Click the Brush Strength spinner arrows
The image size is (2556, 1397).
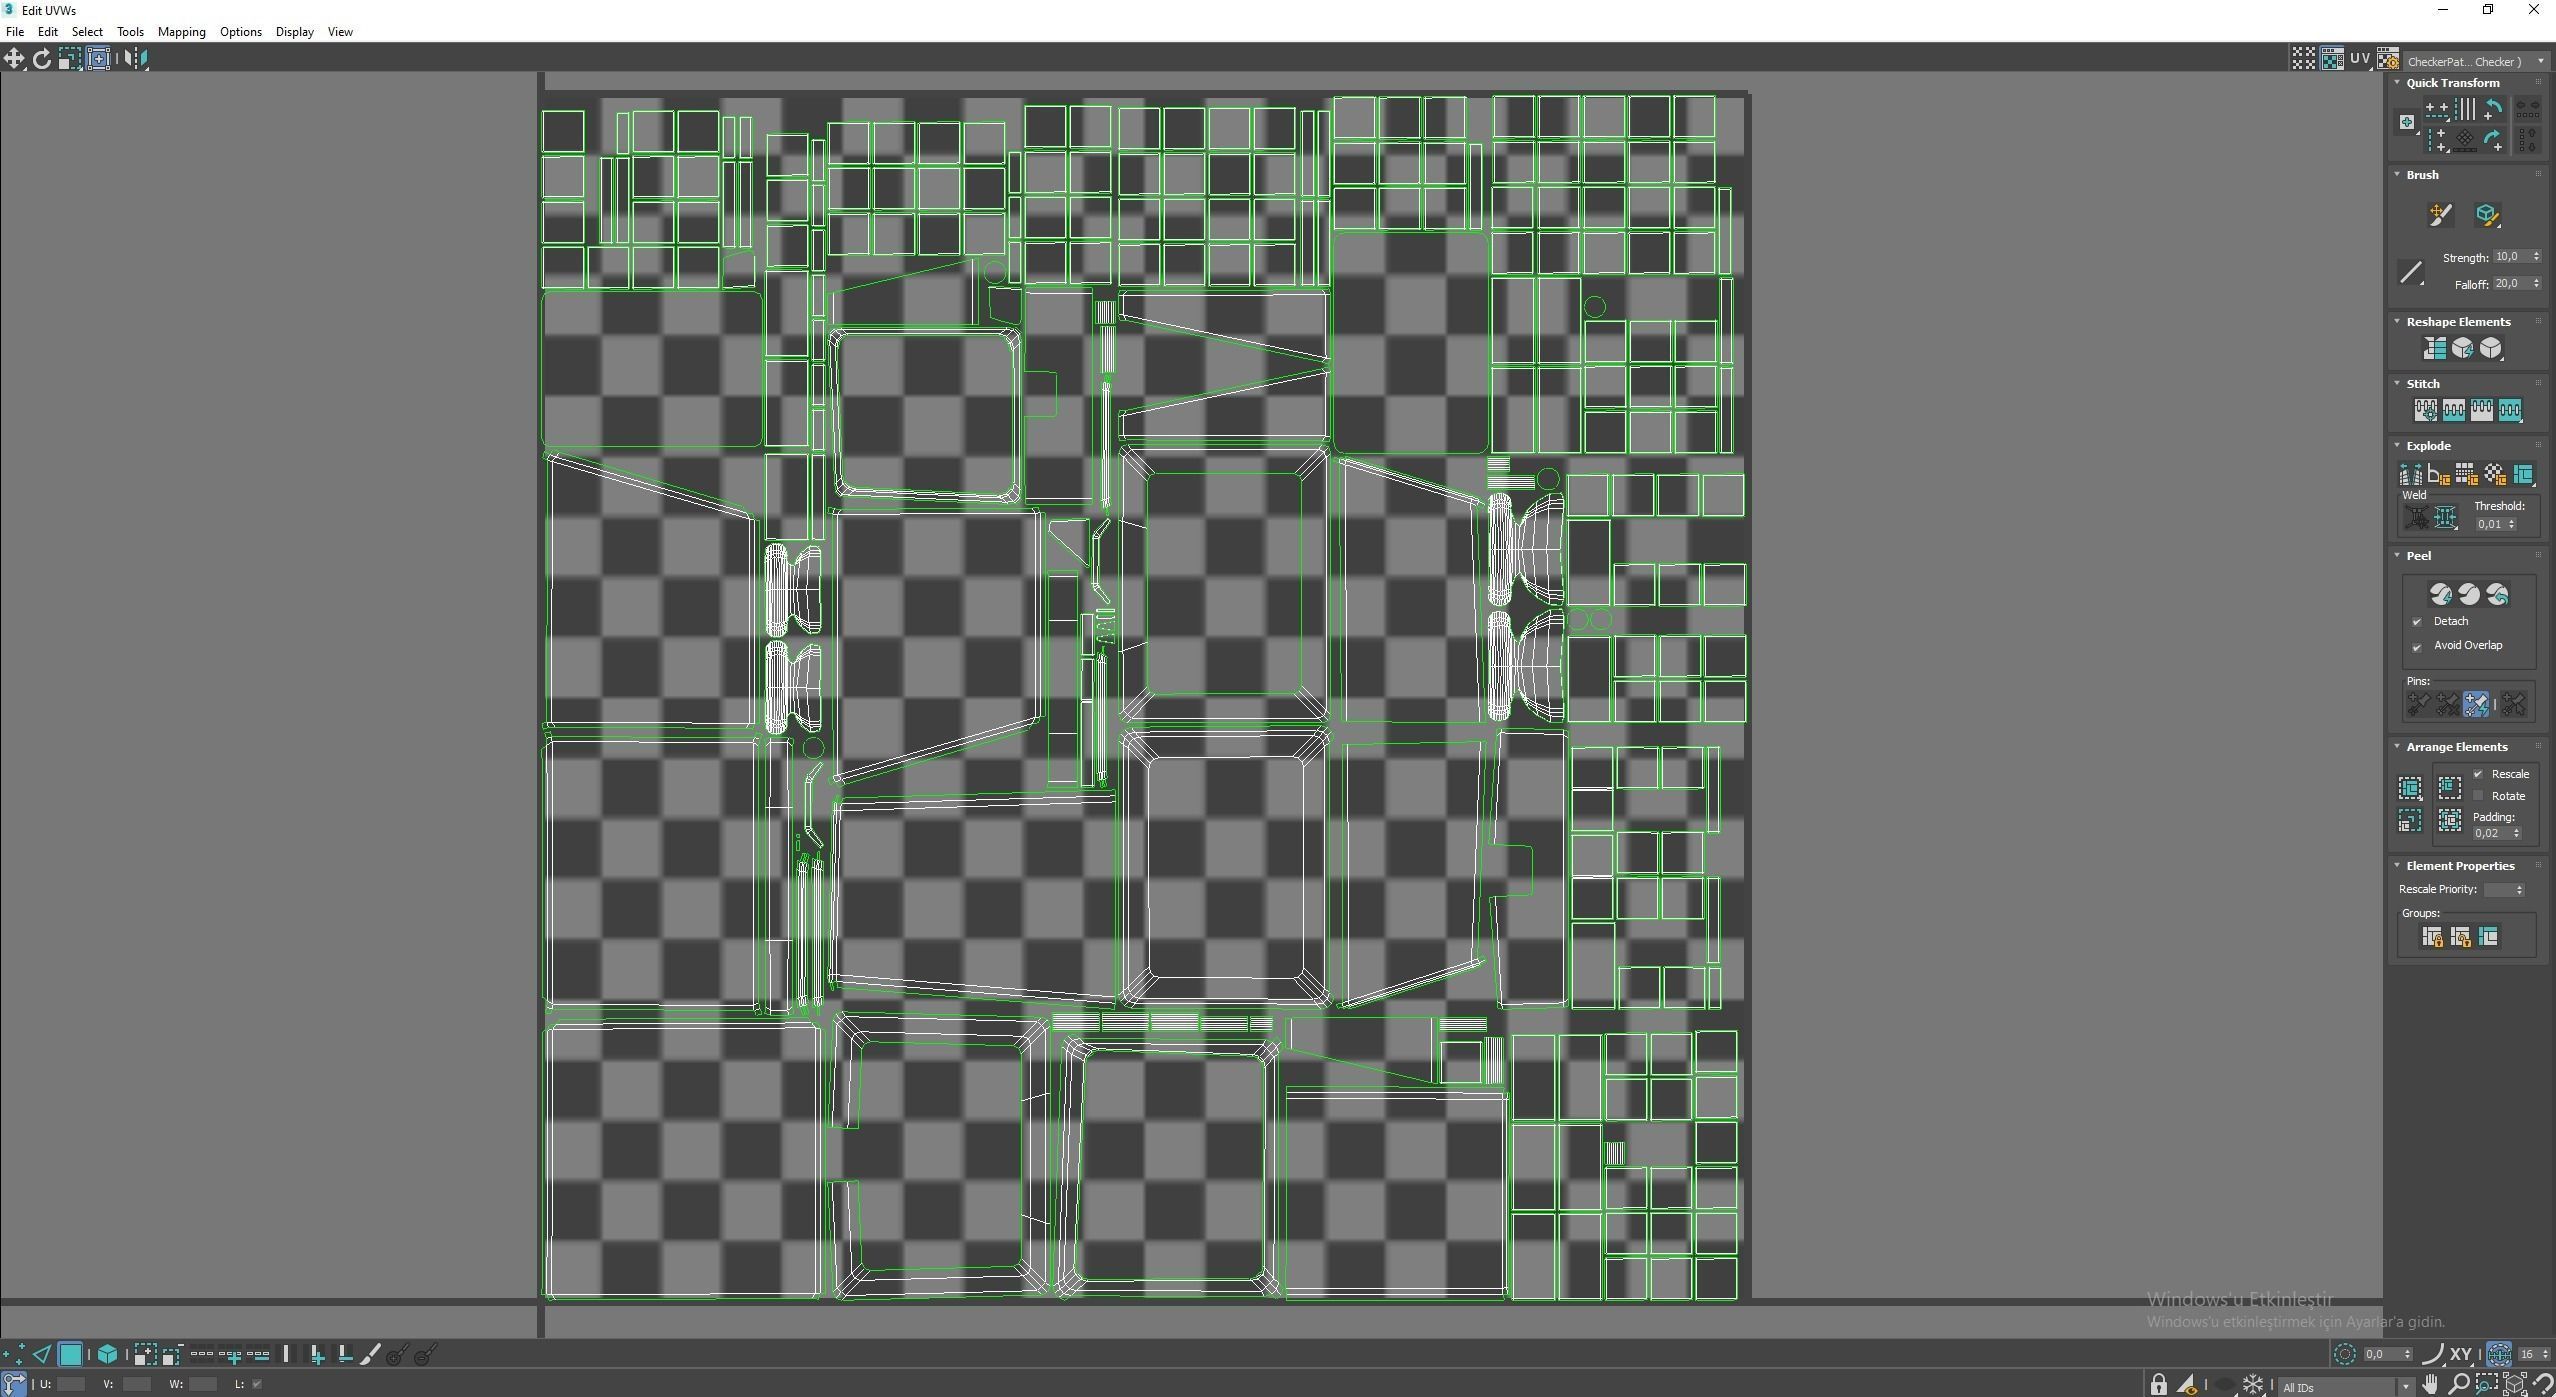[2536, 257]
